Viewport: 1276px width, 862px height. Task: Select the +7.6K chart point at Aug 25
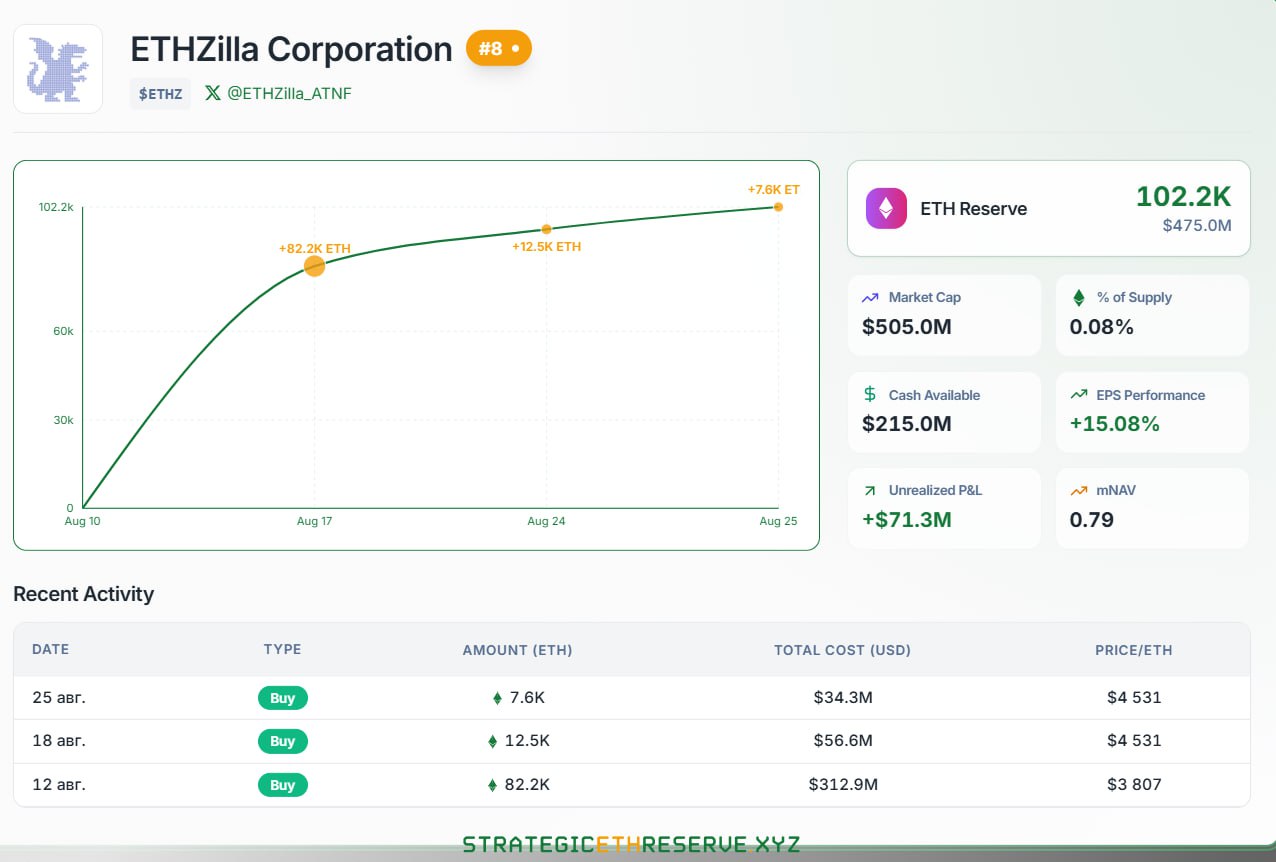click(778, 207)
